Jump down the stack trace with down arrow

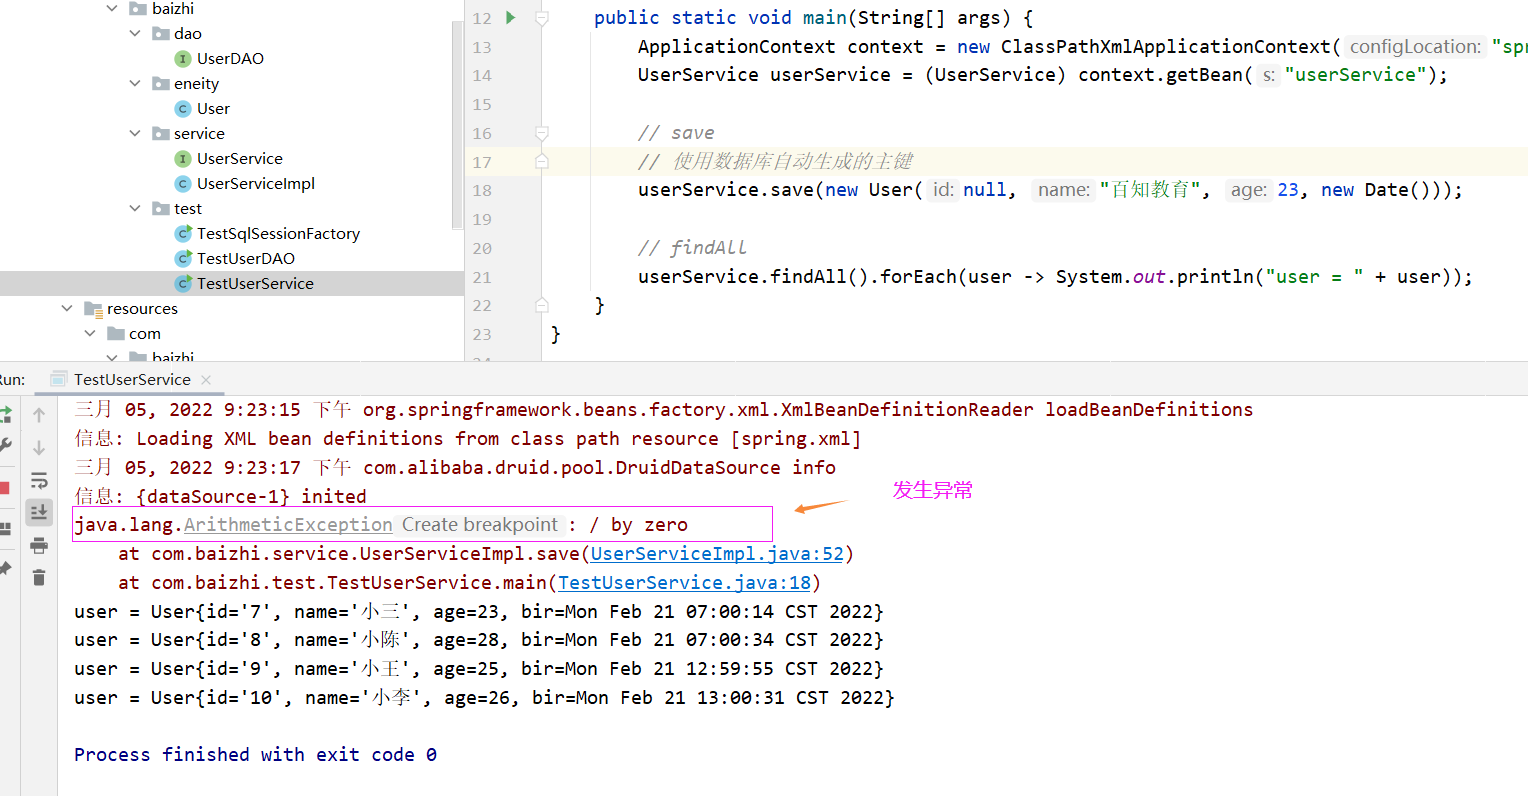[39, 447]
